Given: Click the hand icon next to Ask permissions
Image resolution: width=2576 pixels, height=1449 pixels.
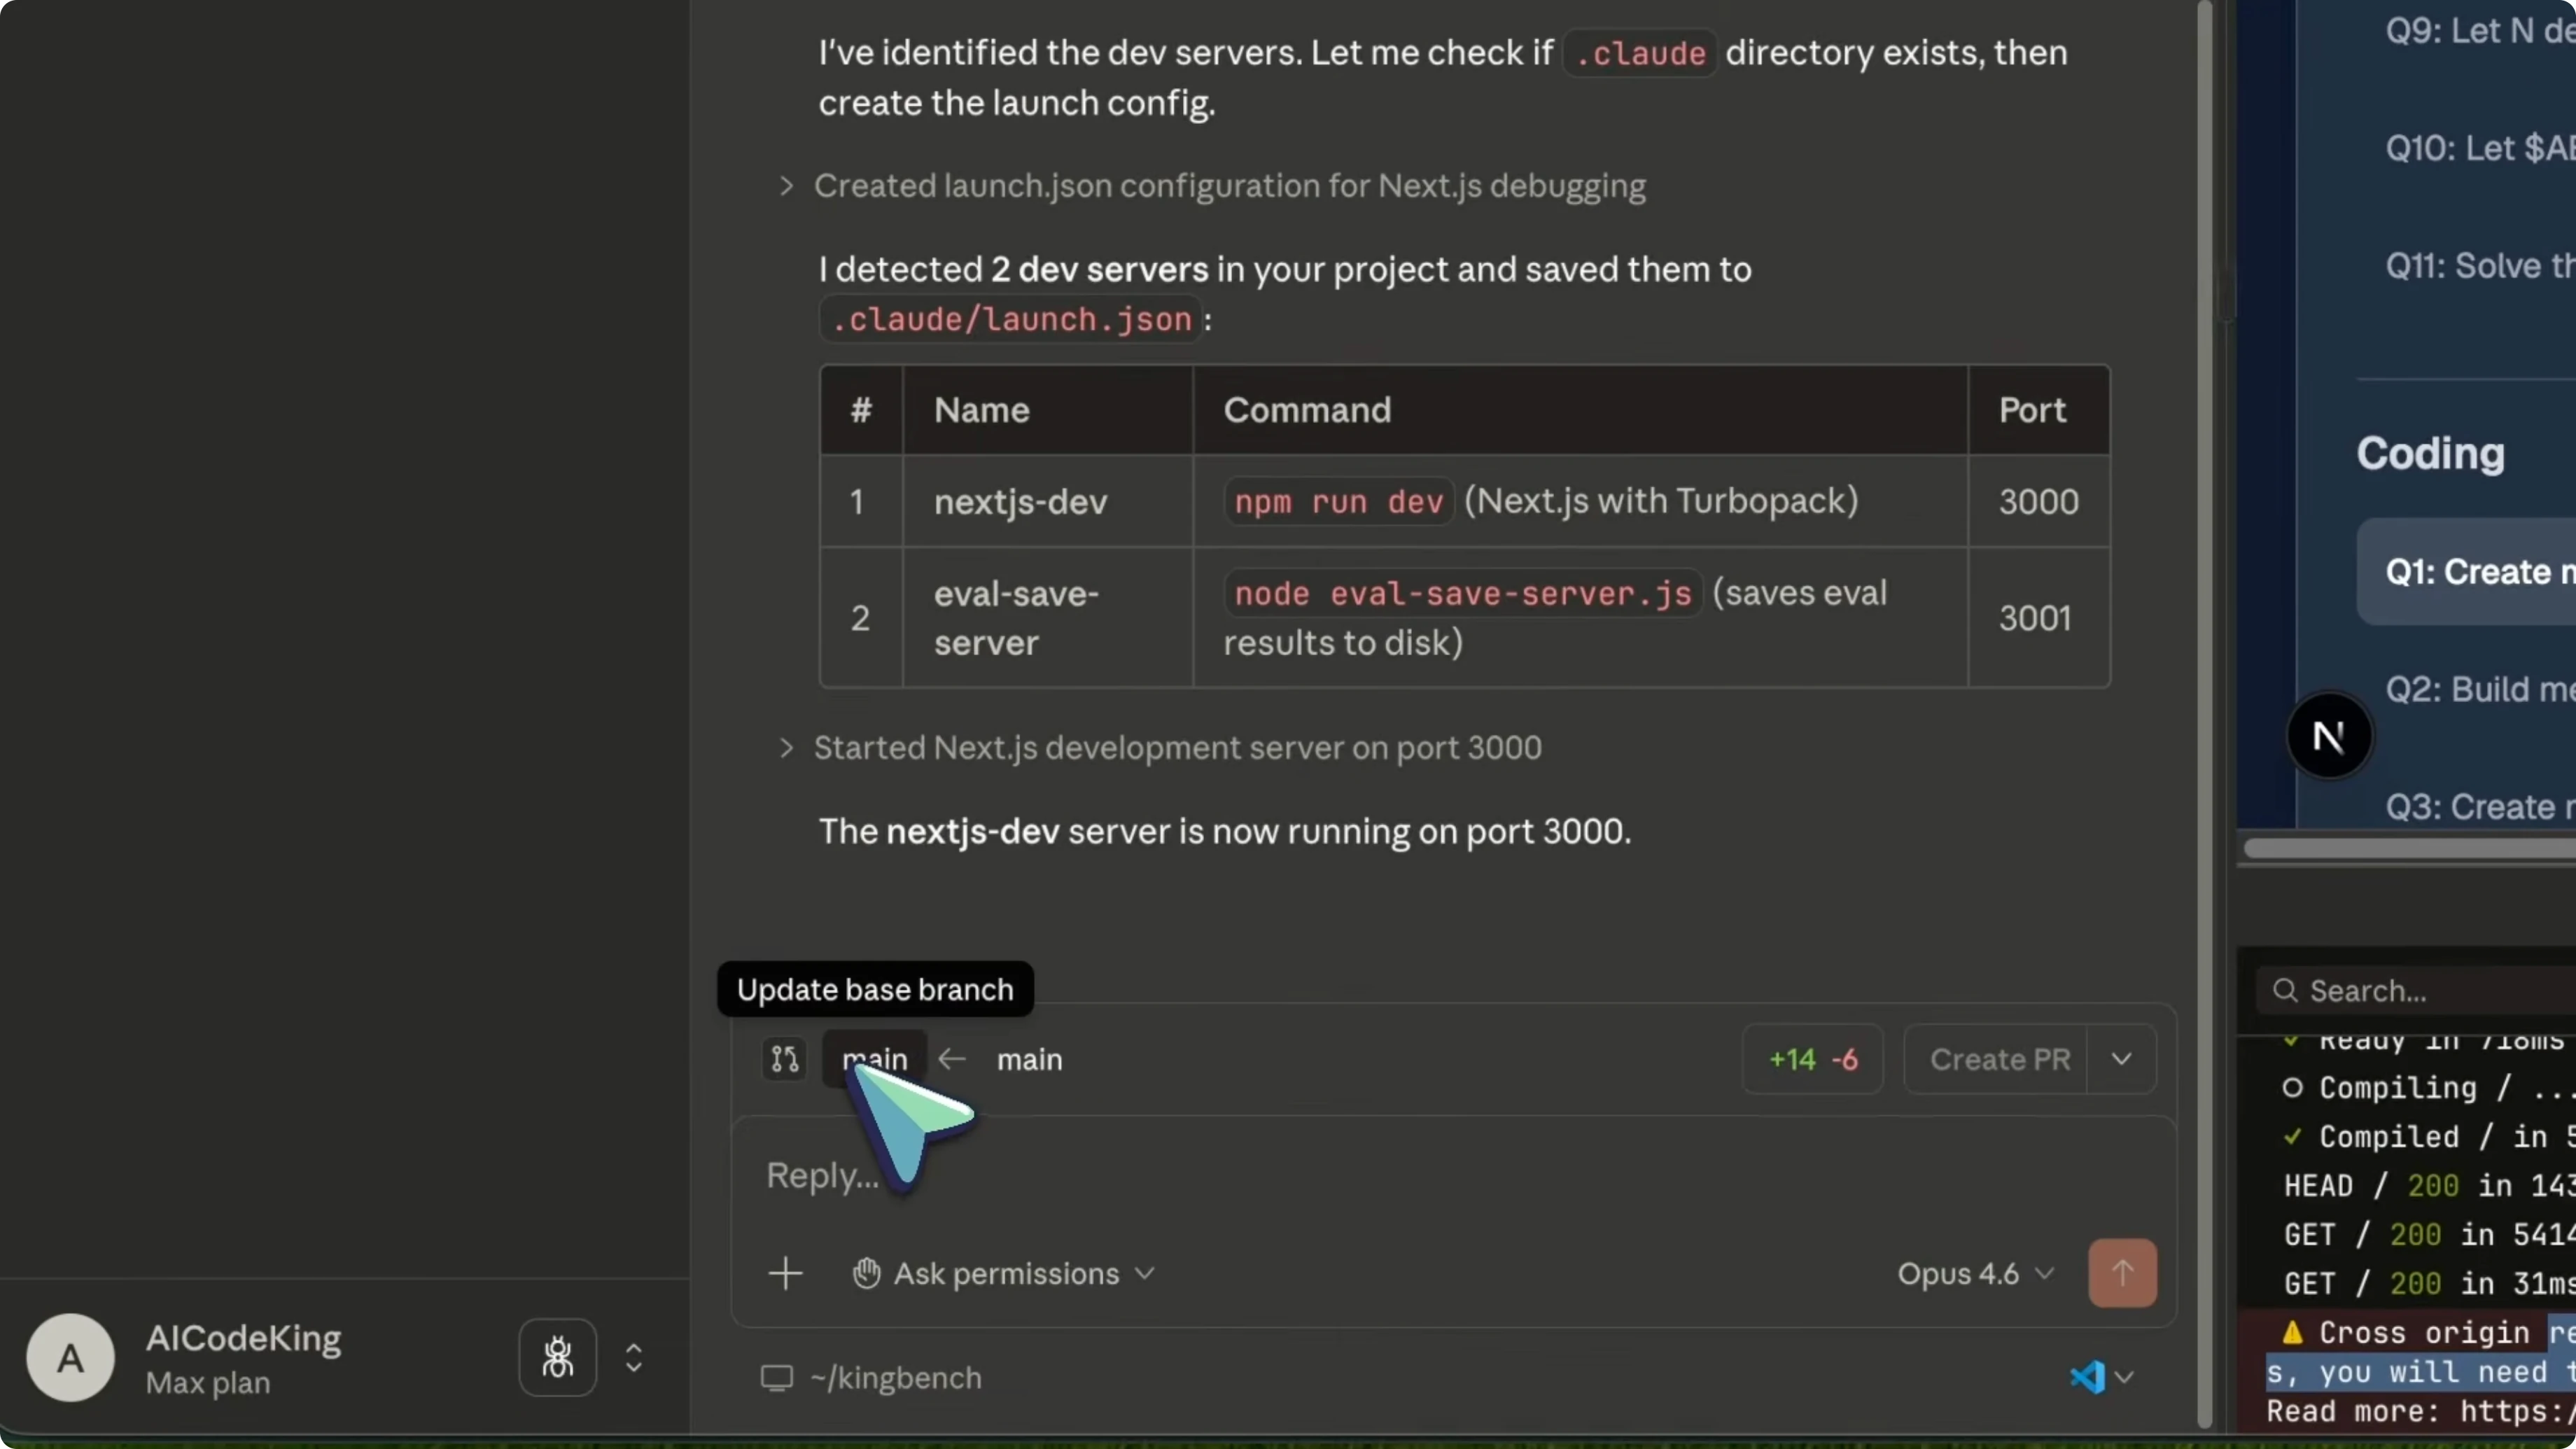Looking at the screenshot, I should pos(866,1273).
